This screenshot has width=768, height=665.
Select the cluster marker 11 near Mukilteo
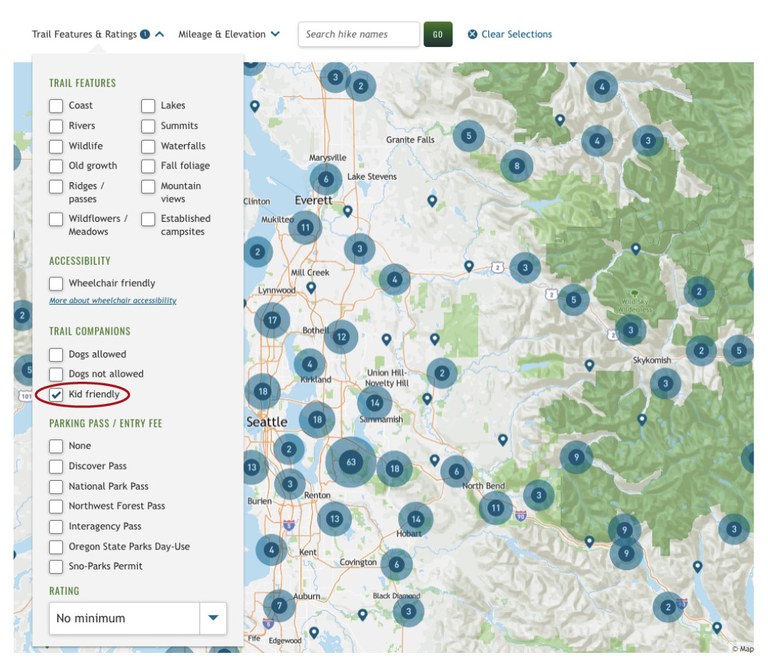[305, 227]
